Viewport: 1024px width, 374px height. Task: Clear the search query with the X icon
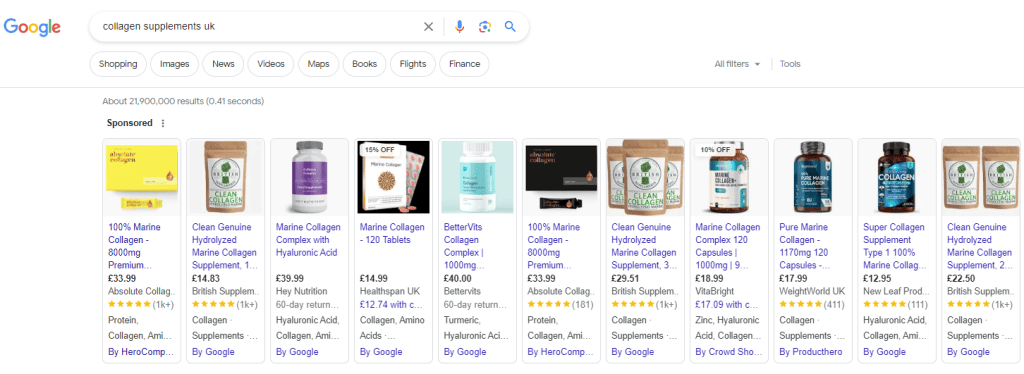click(x=428, y=27)
